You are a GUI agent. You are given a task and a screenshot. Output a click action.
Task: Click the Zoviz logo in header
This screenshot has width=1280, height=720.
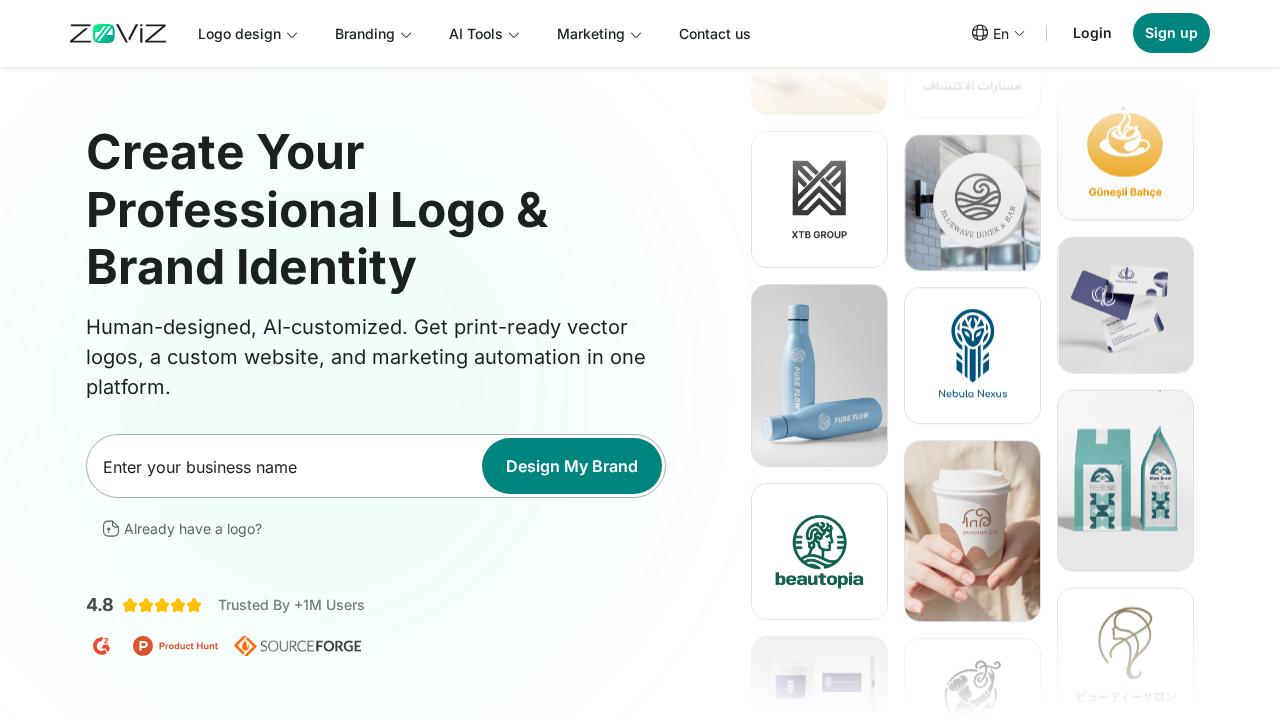pos(118,34)
